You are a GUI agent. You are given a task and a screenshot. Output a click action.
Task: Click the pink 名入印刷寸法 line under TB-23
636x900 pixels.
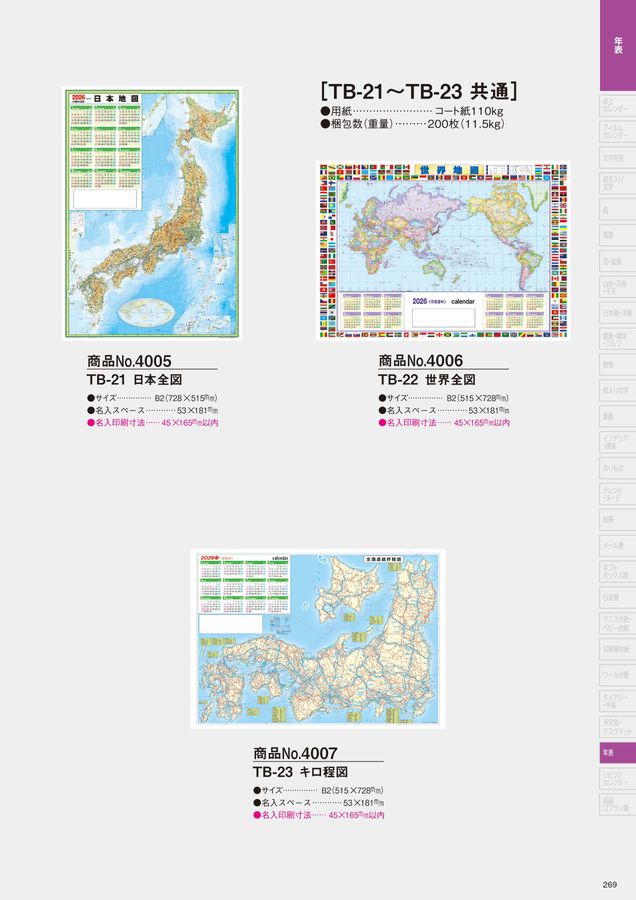(x=319, y=816)
